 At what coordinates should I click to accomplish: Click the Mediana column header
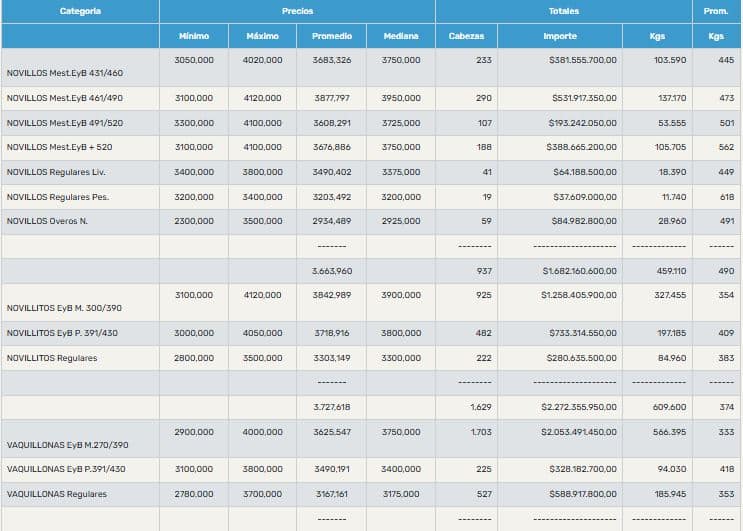[401, 36]
